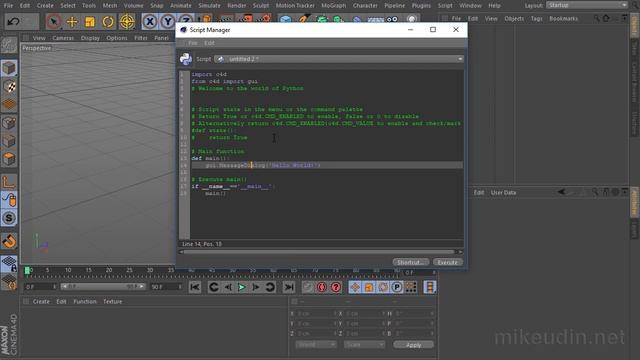Play the animation forwards
This screenshot has height=360, width=640.
(x=242, y=287)
